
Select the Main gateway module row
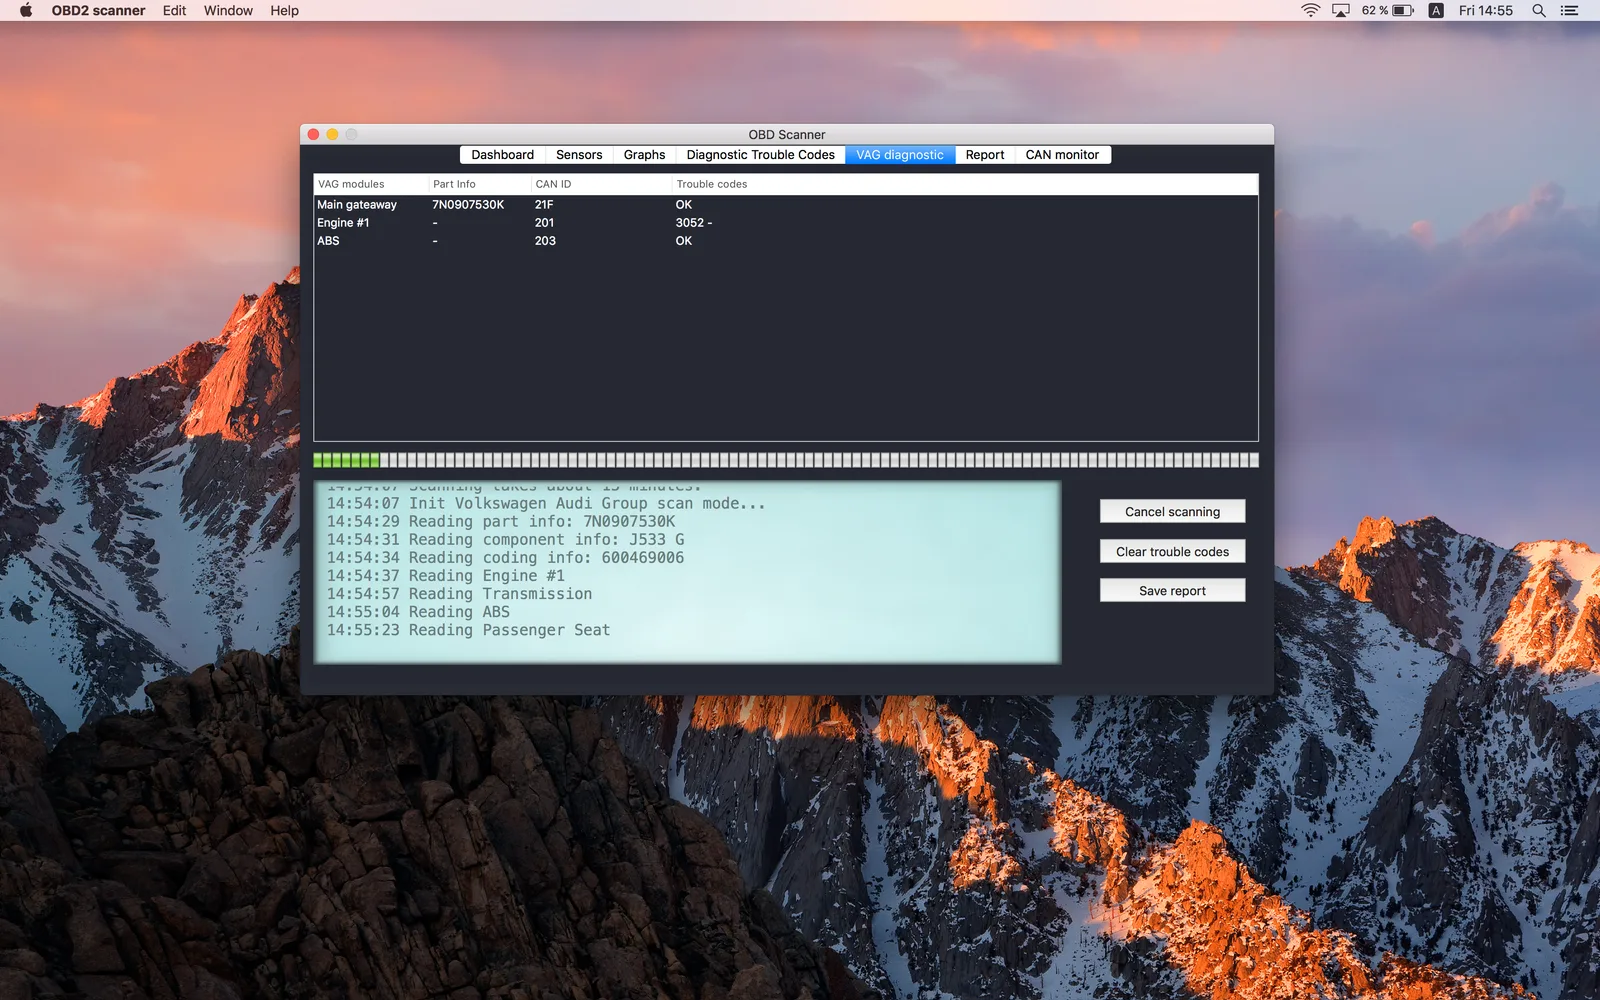tap(786, 204)
